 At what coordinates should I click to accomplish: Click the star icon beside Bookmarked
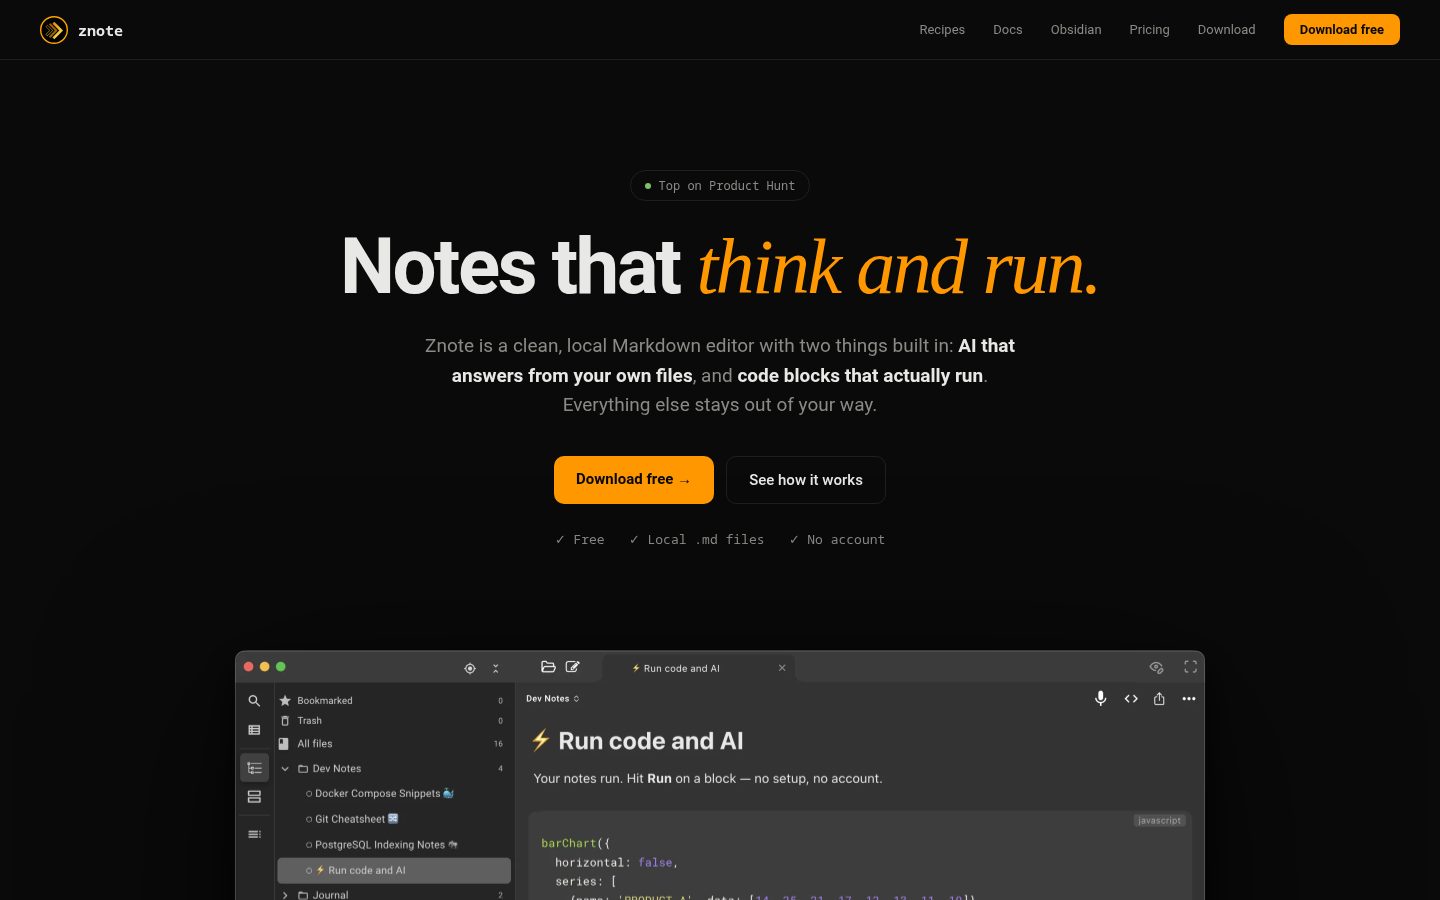pyautogui.click(x=285, y=701)
